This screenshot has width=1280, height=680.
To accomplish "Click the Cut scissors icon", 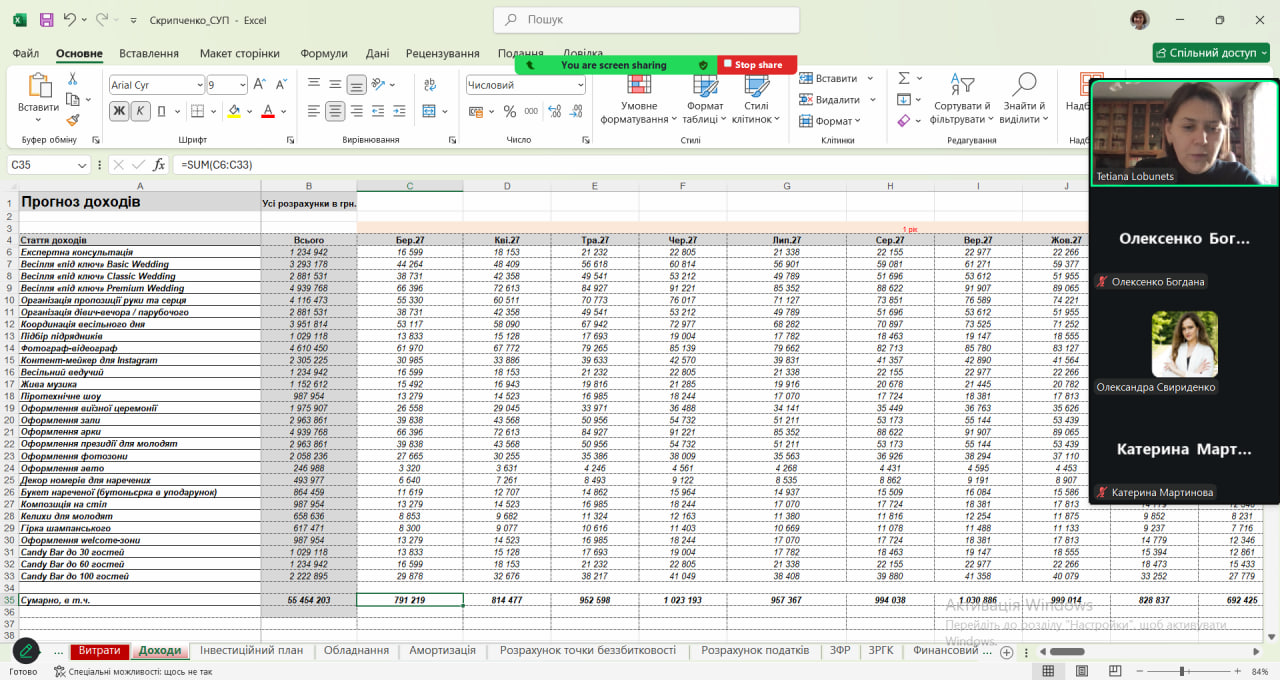I will tap(73, 79).
